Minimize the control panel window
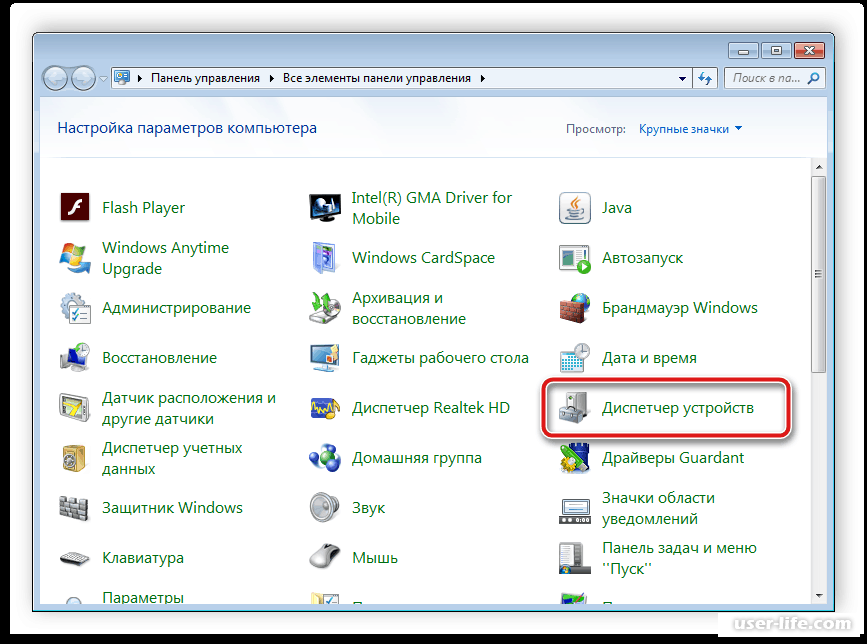This screenshot has height=644, width=867. pyautogui.click(x=743, y=51)
